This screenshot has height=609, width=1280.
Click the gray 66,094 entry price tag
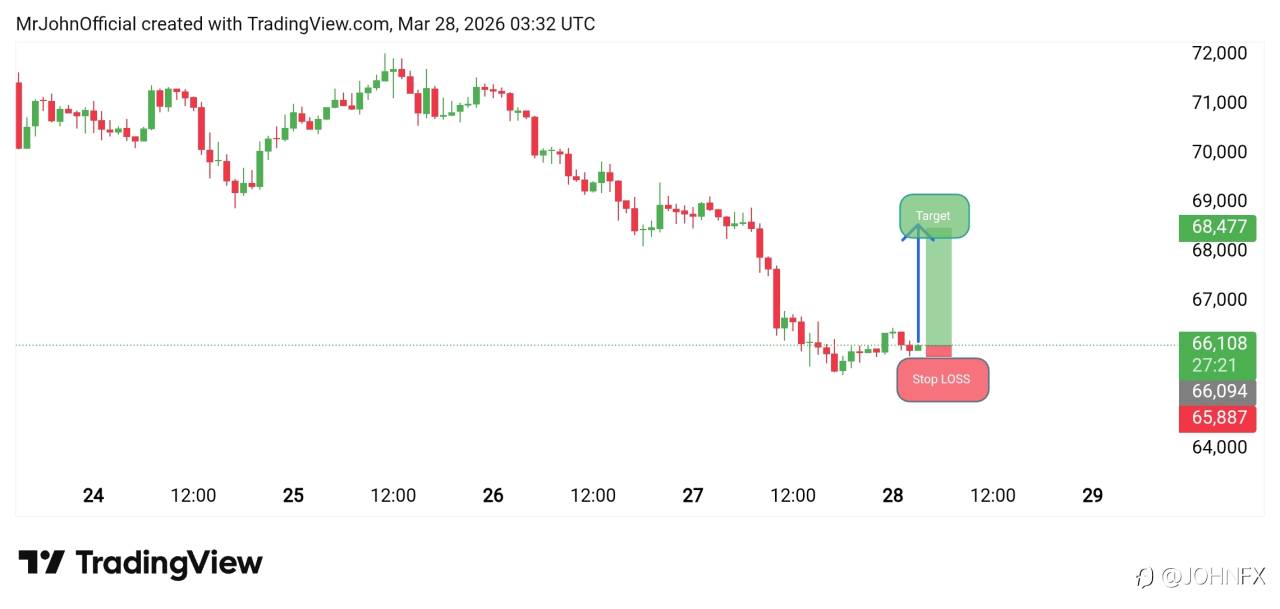click(x=1217, y=392)
